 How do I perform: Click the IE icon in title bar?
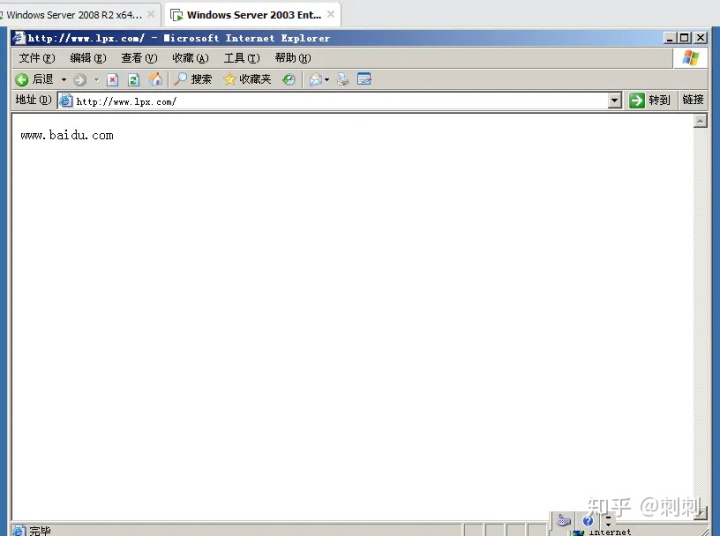pyautogui.click(x=19, y=38)
